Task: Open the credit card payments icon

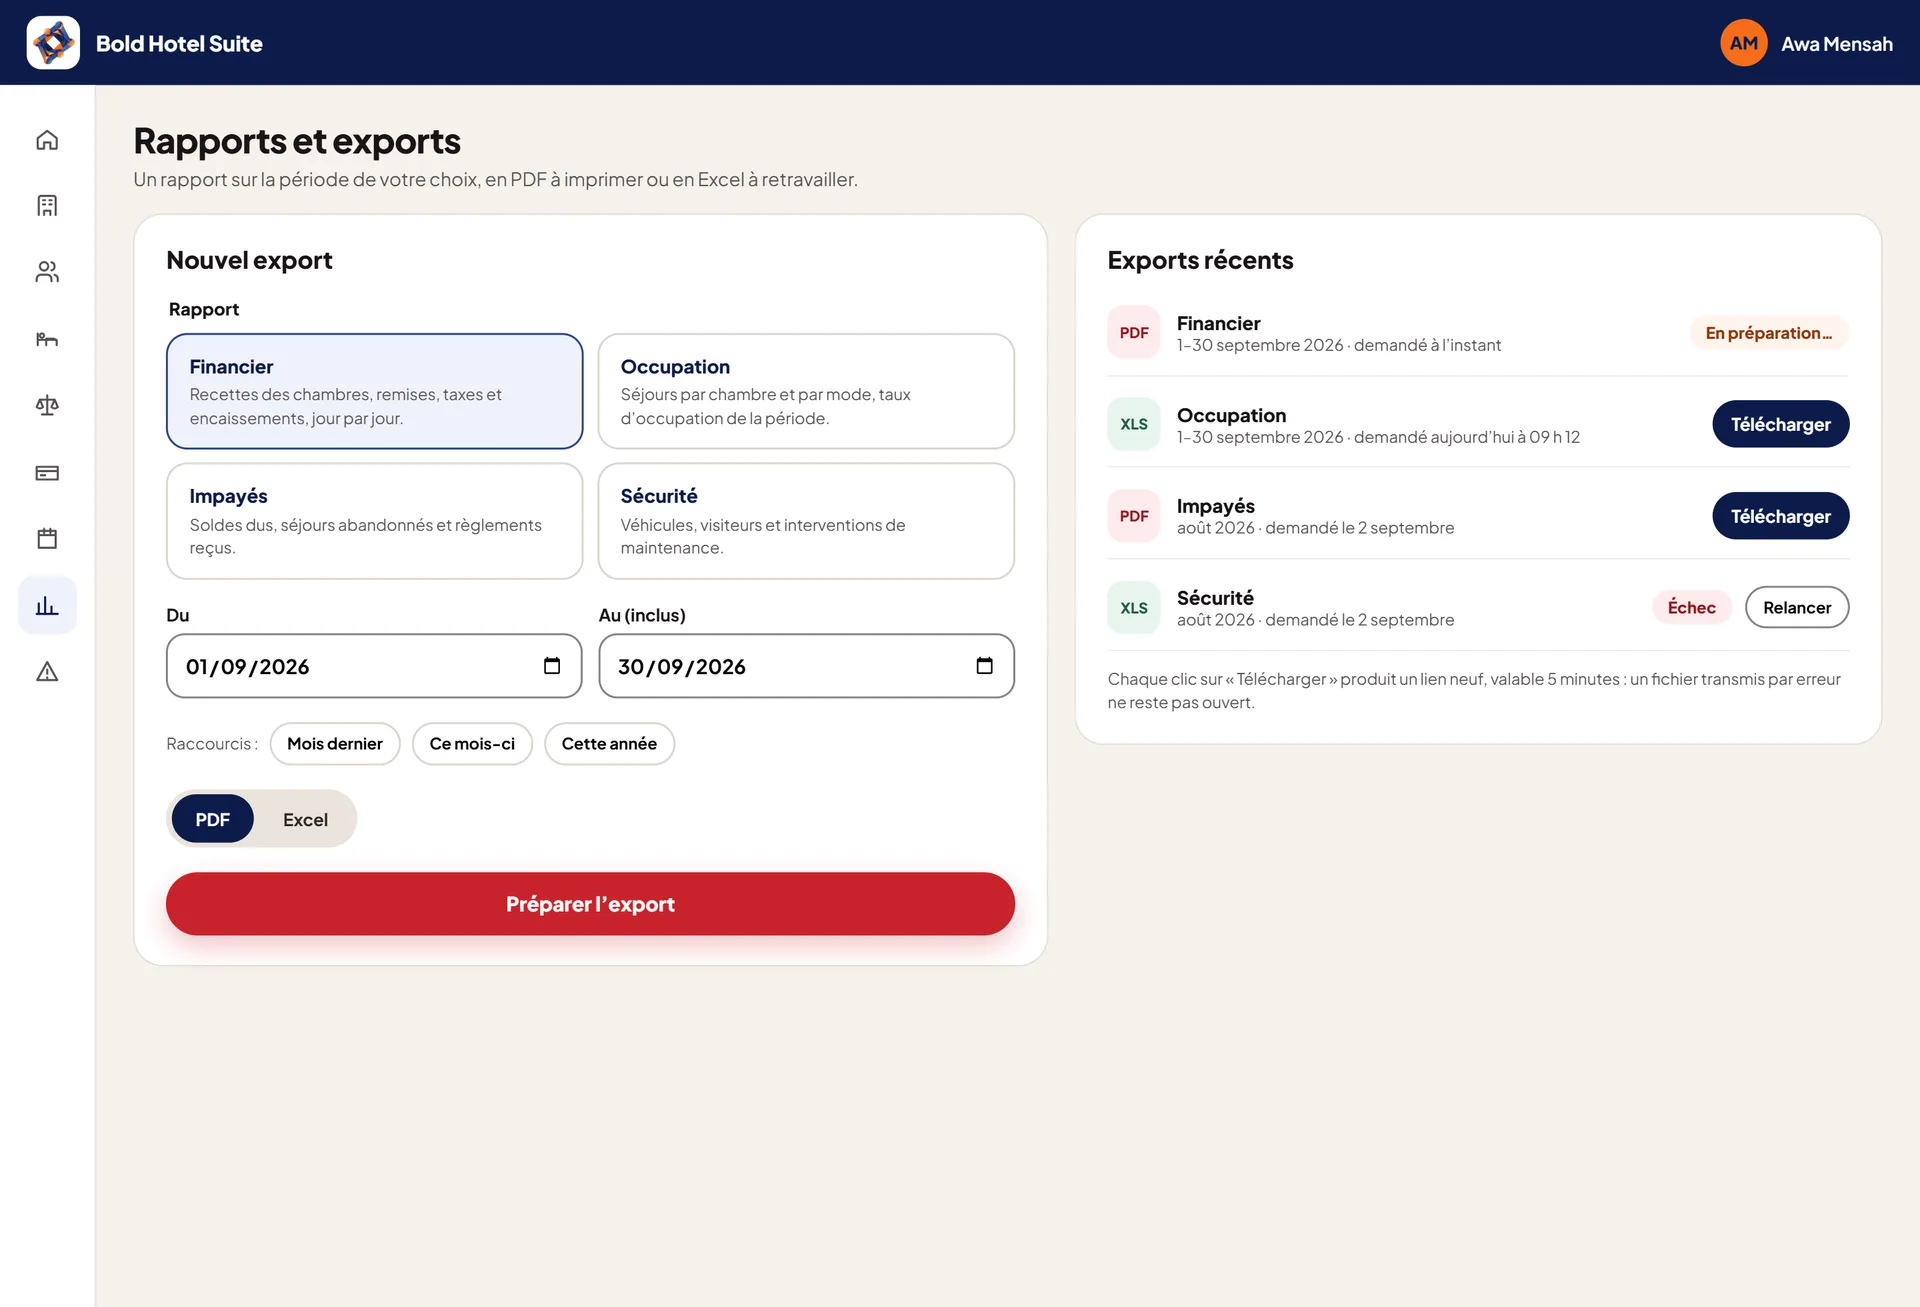Action: pyautogui.click(x=47, y=472)
